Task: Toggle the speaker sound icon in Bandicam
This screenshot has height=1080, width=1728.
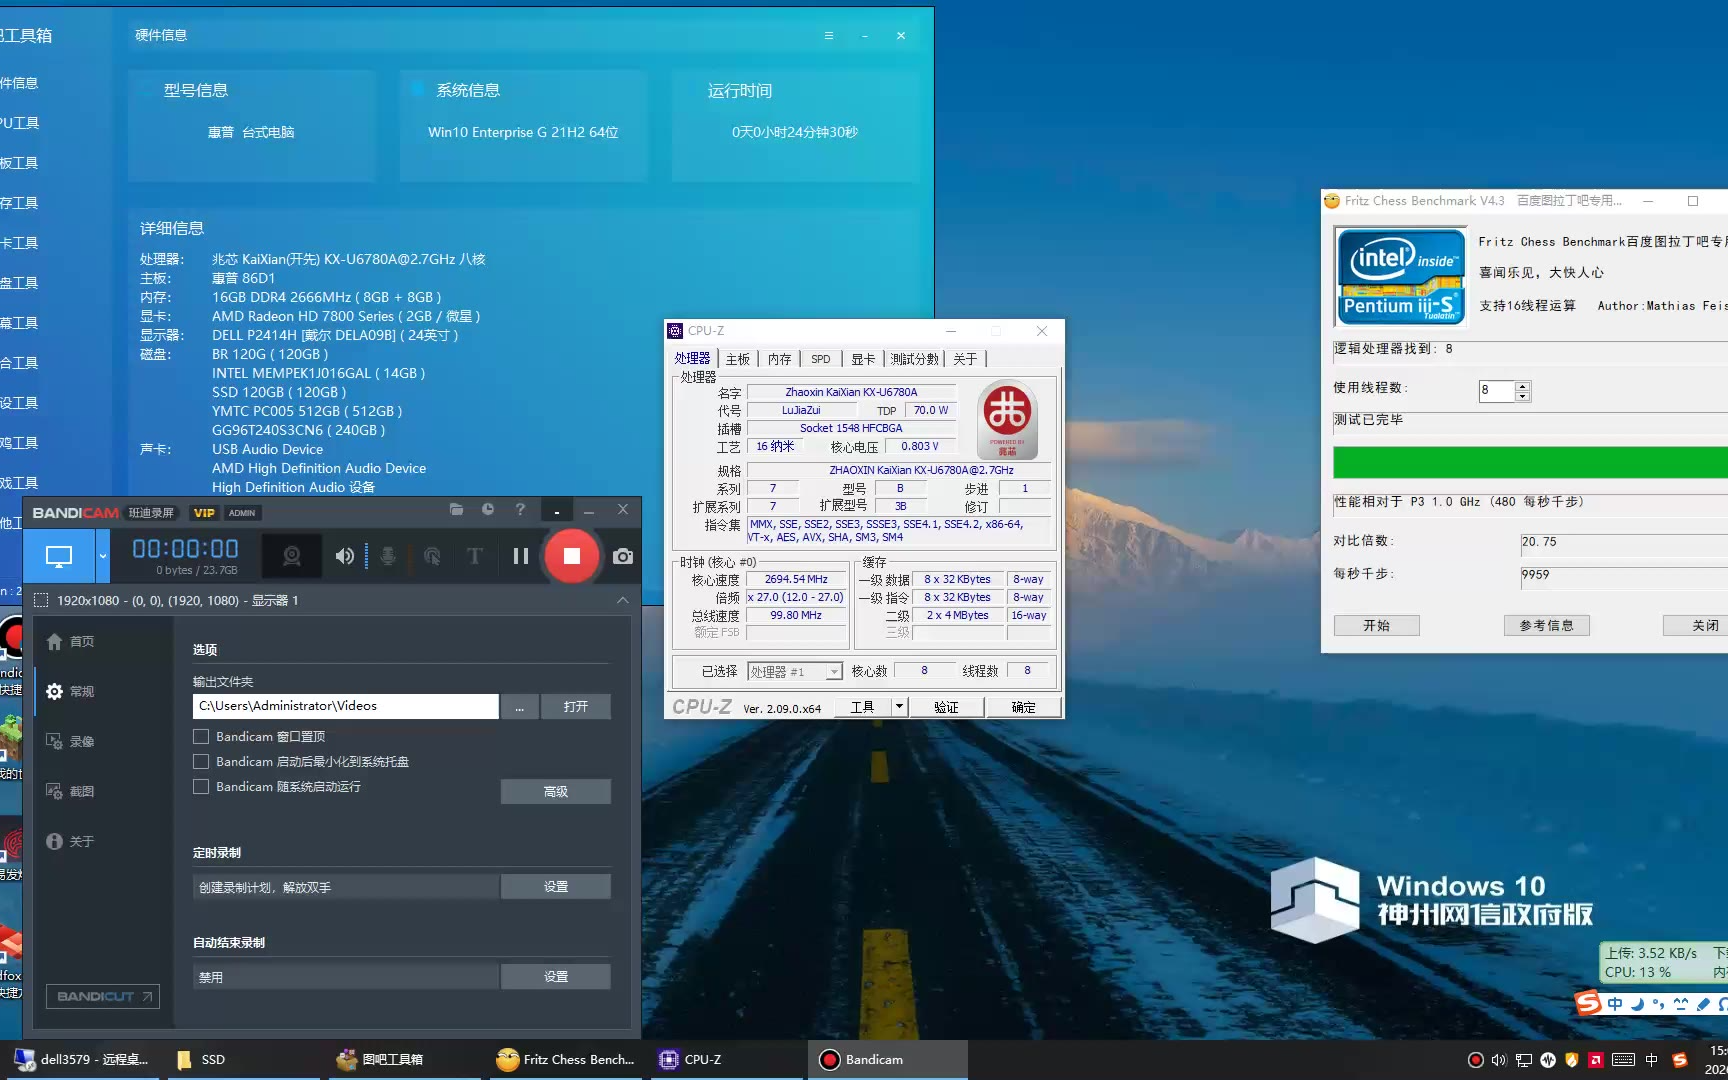Action: point(344,556)
